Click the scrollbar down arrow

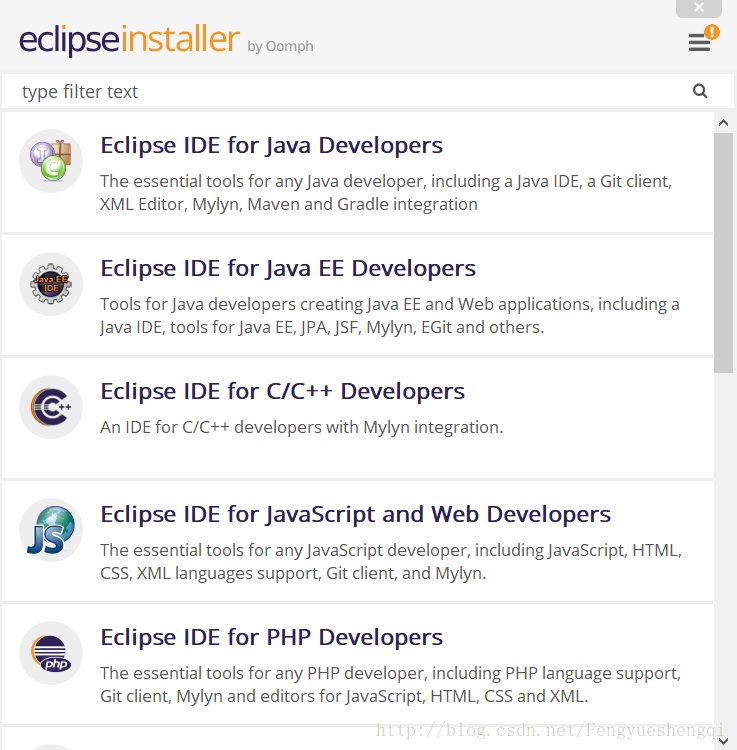click(x=724, y=741)
